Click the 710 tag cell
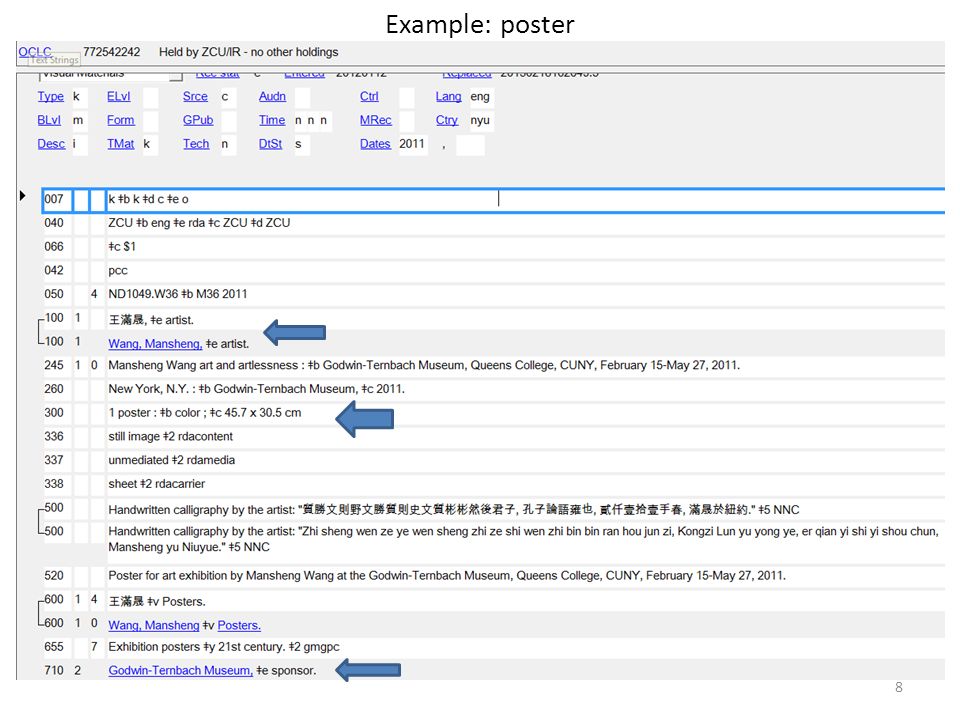960x720 pixels. [x=54, y=670]
